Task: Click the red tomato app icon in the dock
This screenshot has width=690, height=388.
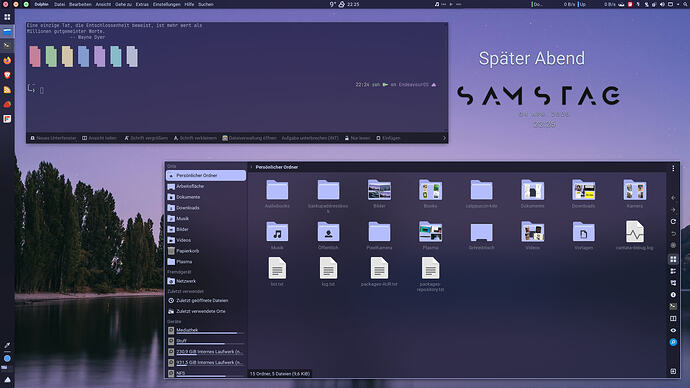Action: click(7, 104)
